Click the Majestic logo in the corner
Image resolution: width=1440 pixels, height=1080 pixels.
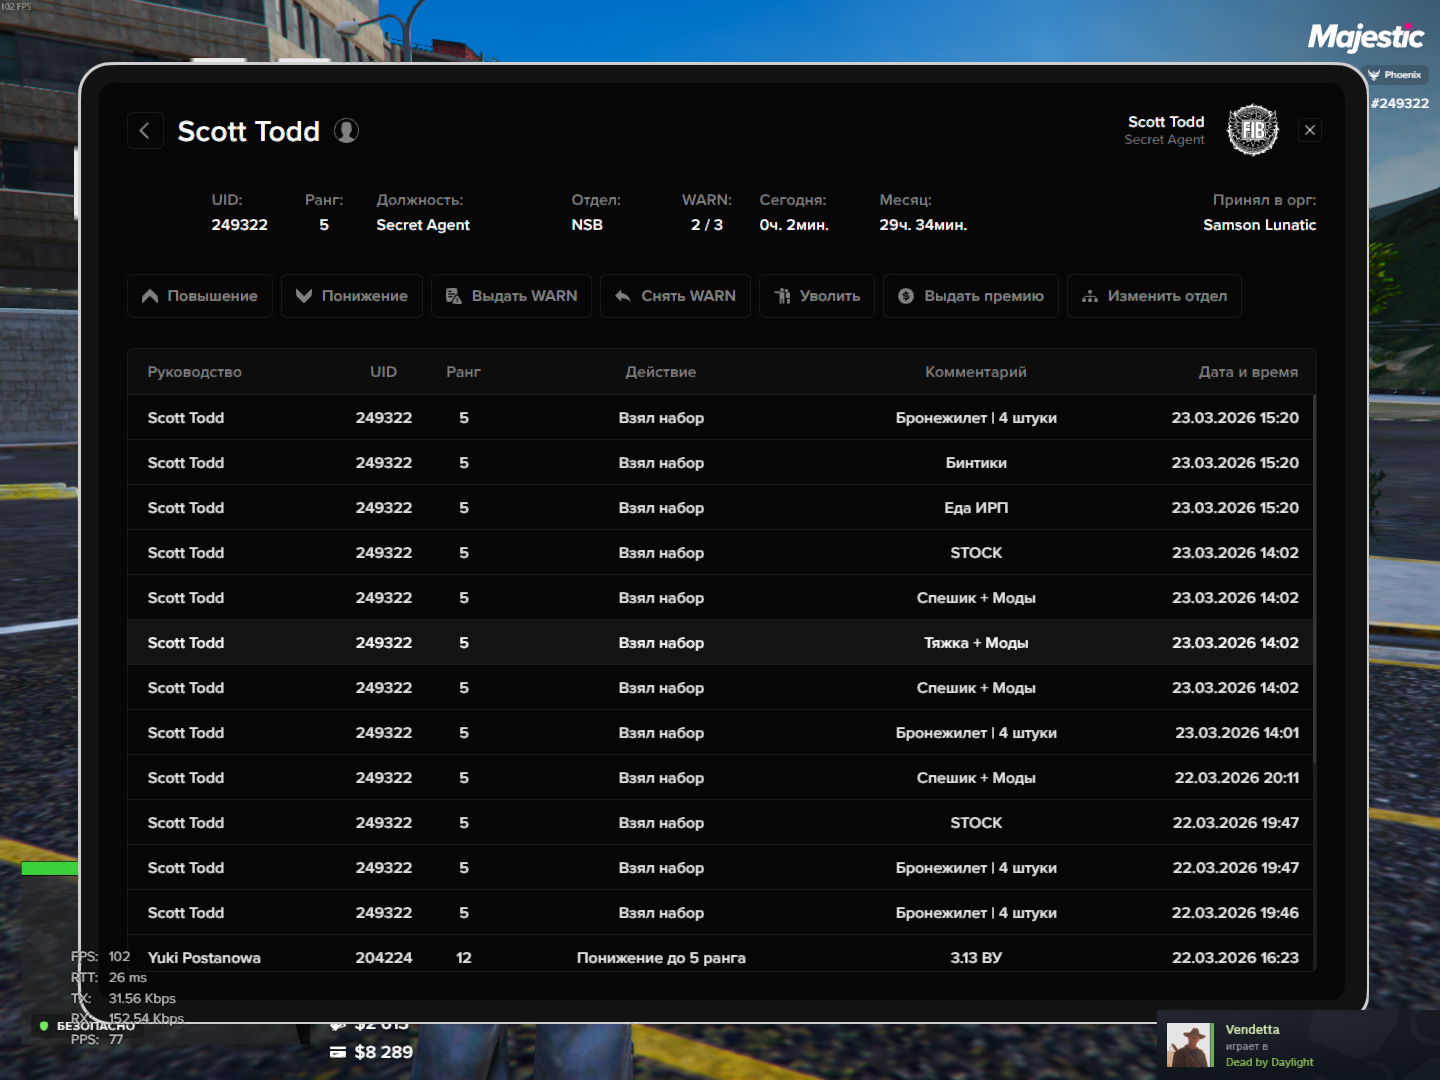tap(1366, 38)
